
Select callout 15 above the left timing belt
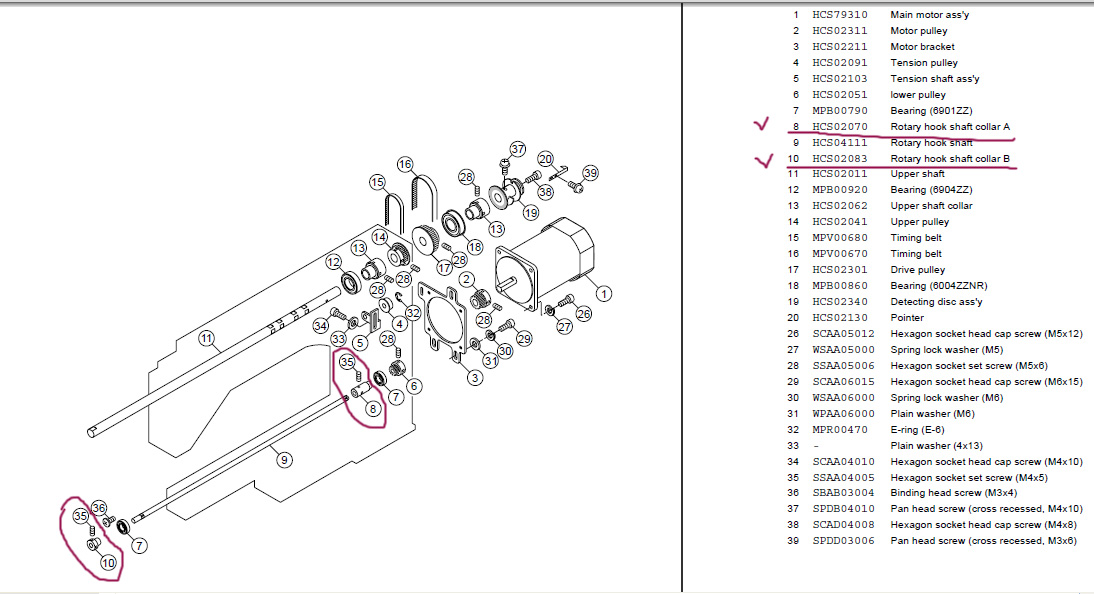point(377,182)
